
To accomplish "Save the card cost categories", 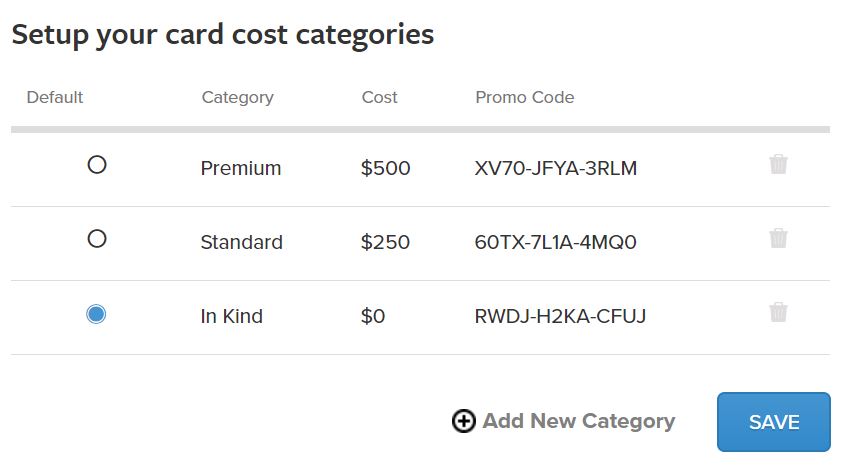I will (x=773, y=422).
